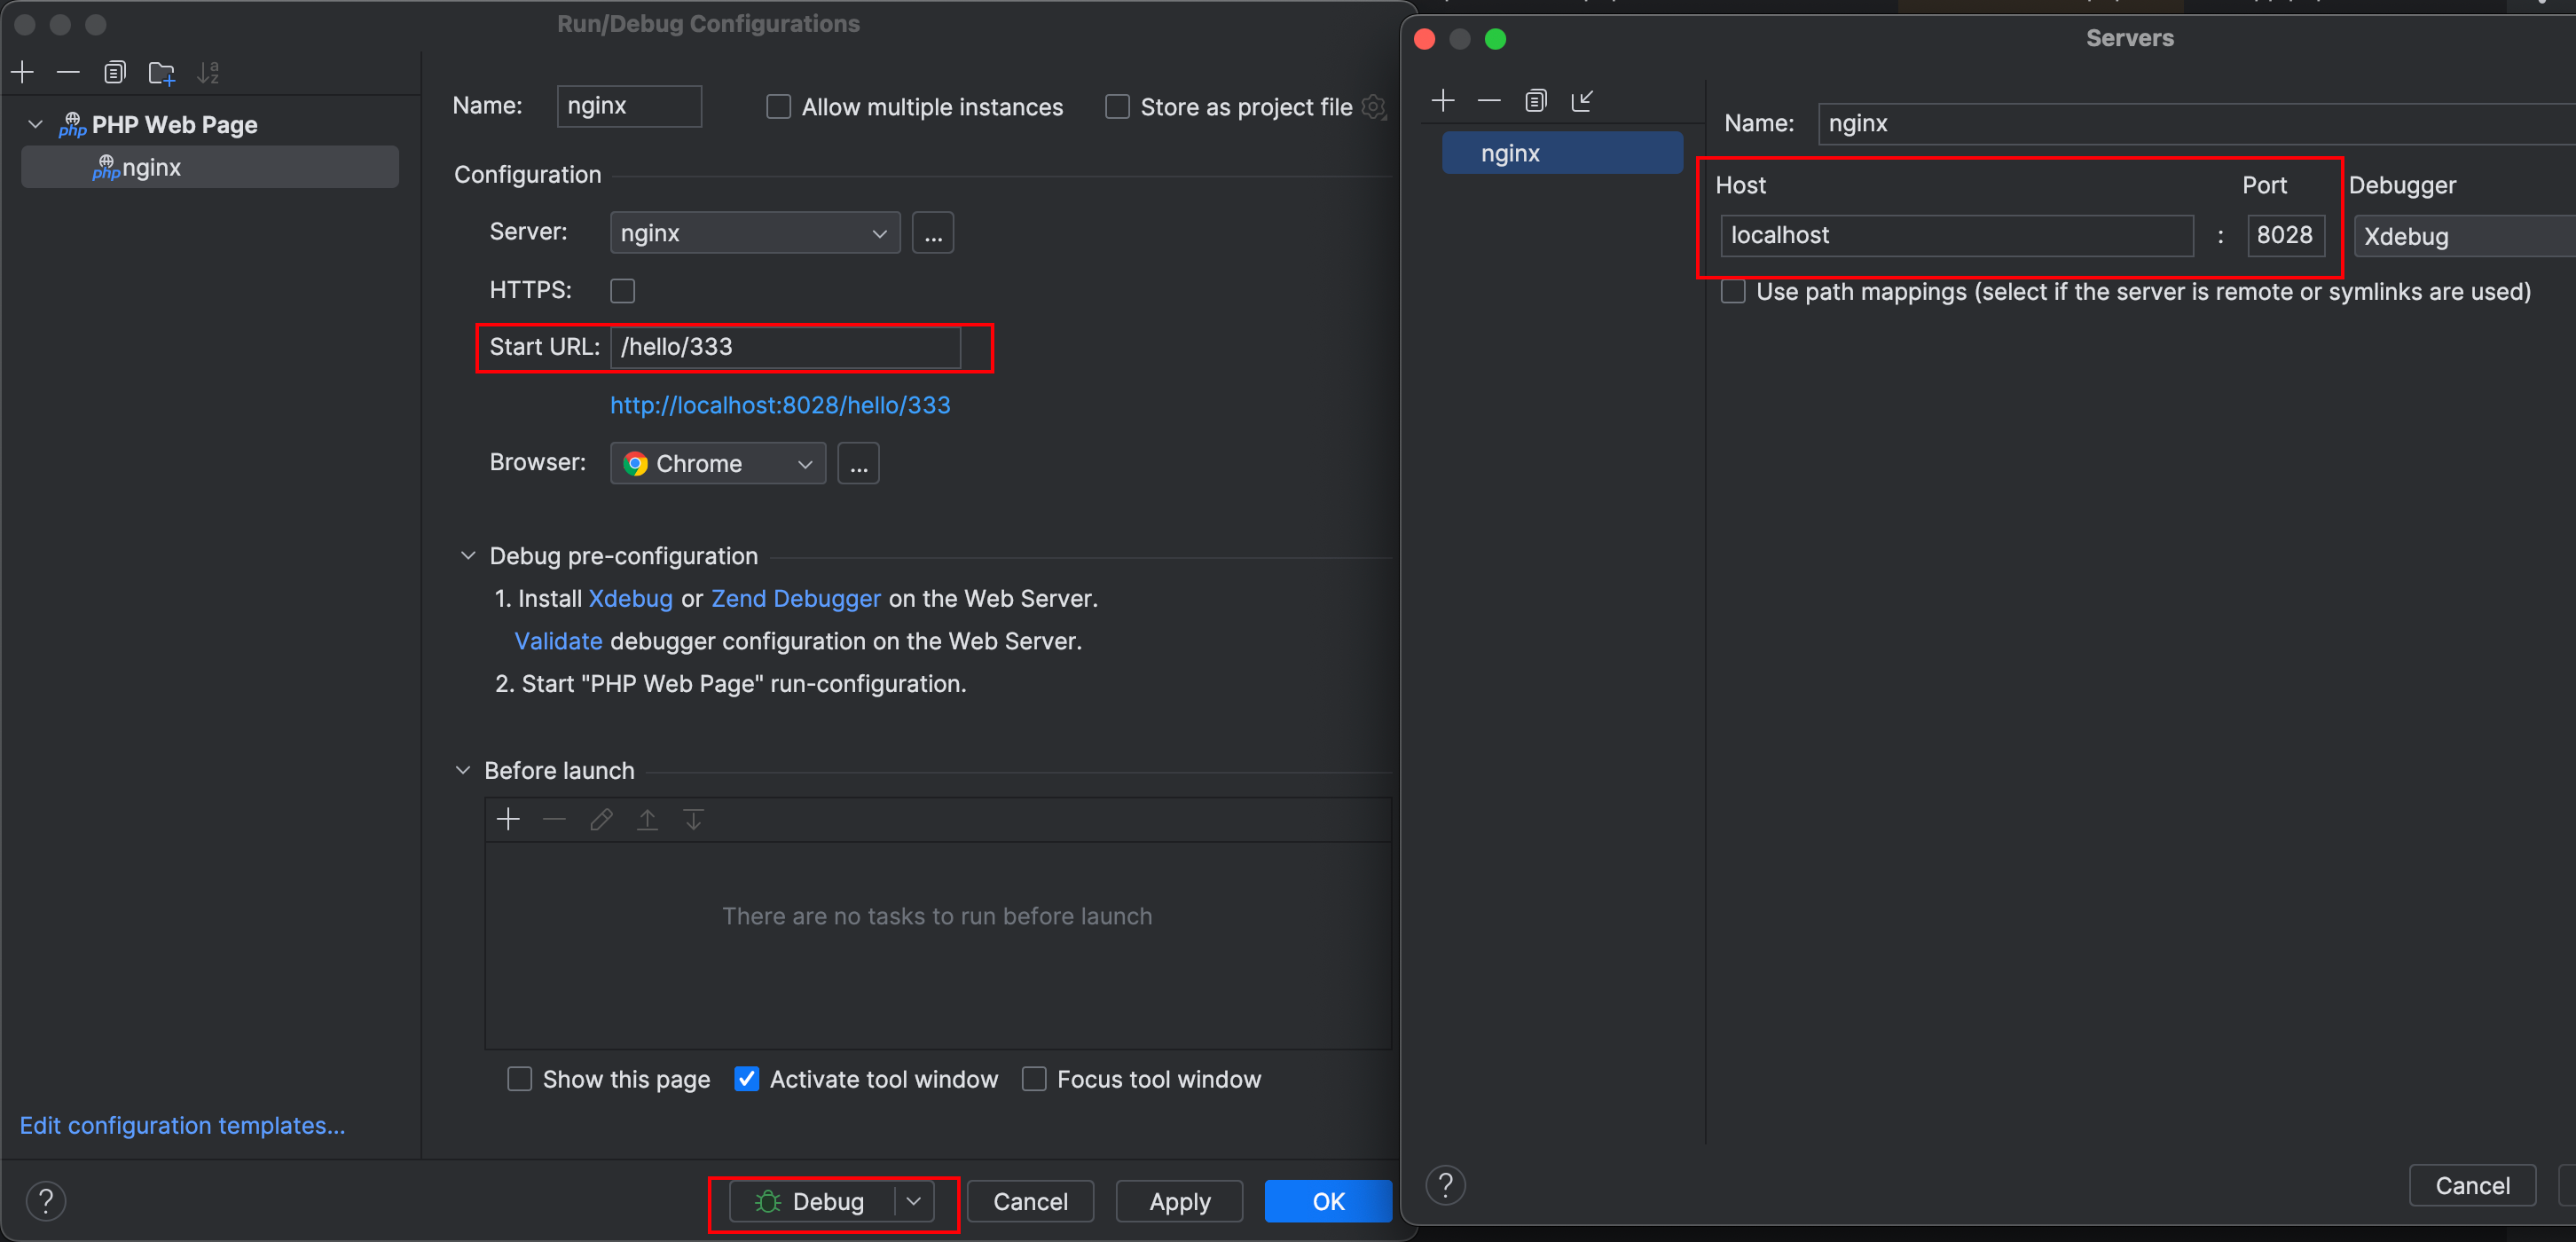The image size is (2576, 1242).
Task: Click the Debug button
Action: [x=811, y=1201]
